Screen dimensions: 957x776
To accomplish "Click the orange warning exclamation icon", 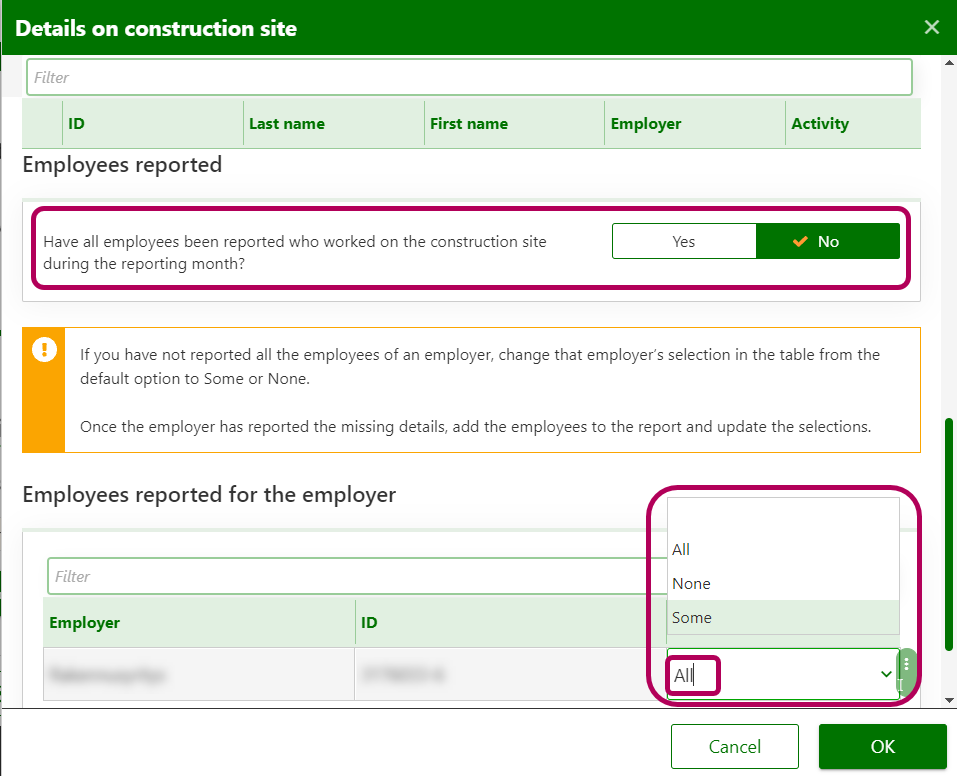I will click(44, 350).
